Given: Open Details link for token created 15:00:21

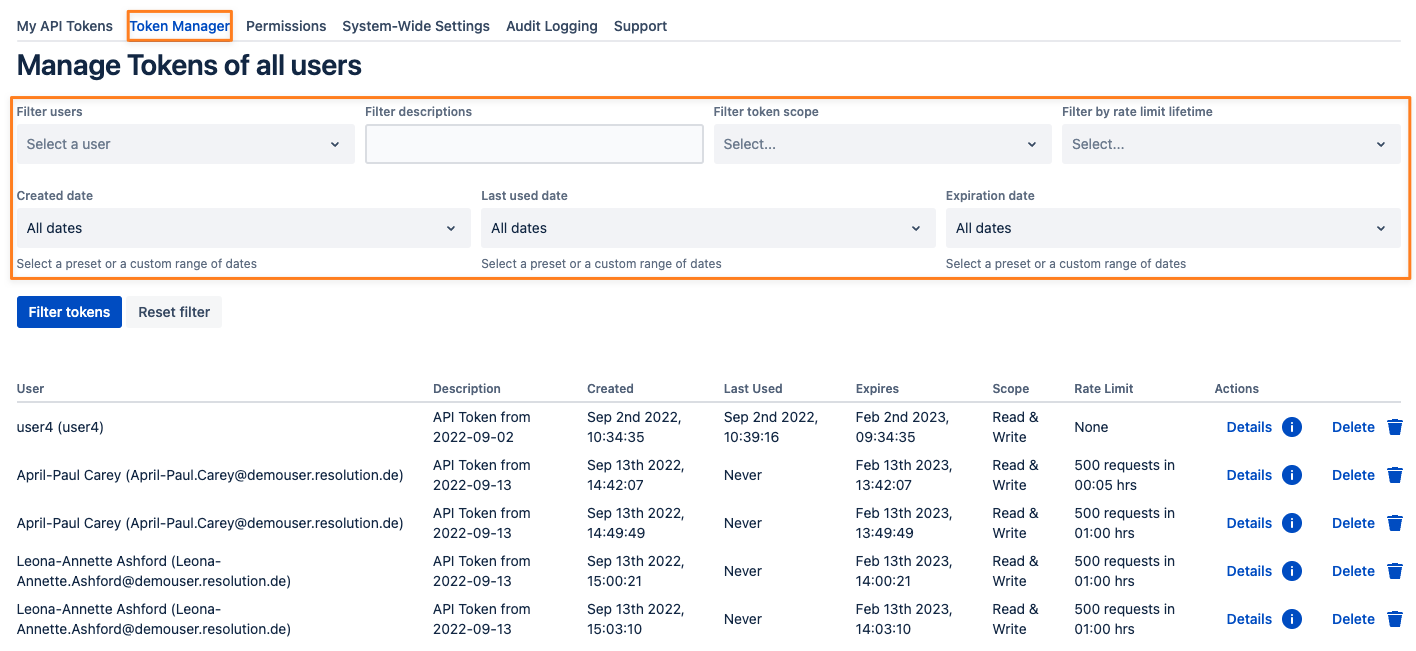Looking at the screenshot, I should (1249, 571).
